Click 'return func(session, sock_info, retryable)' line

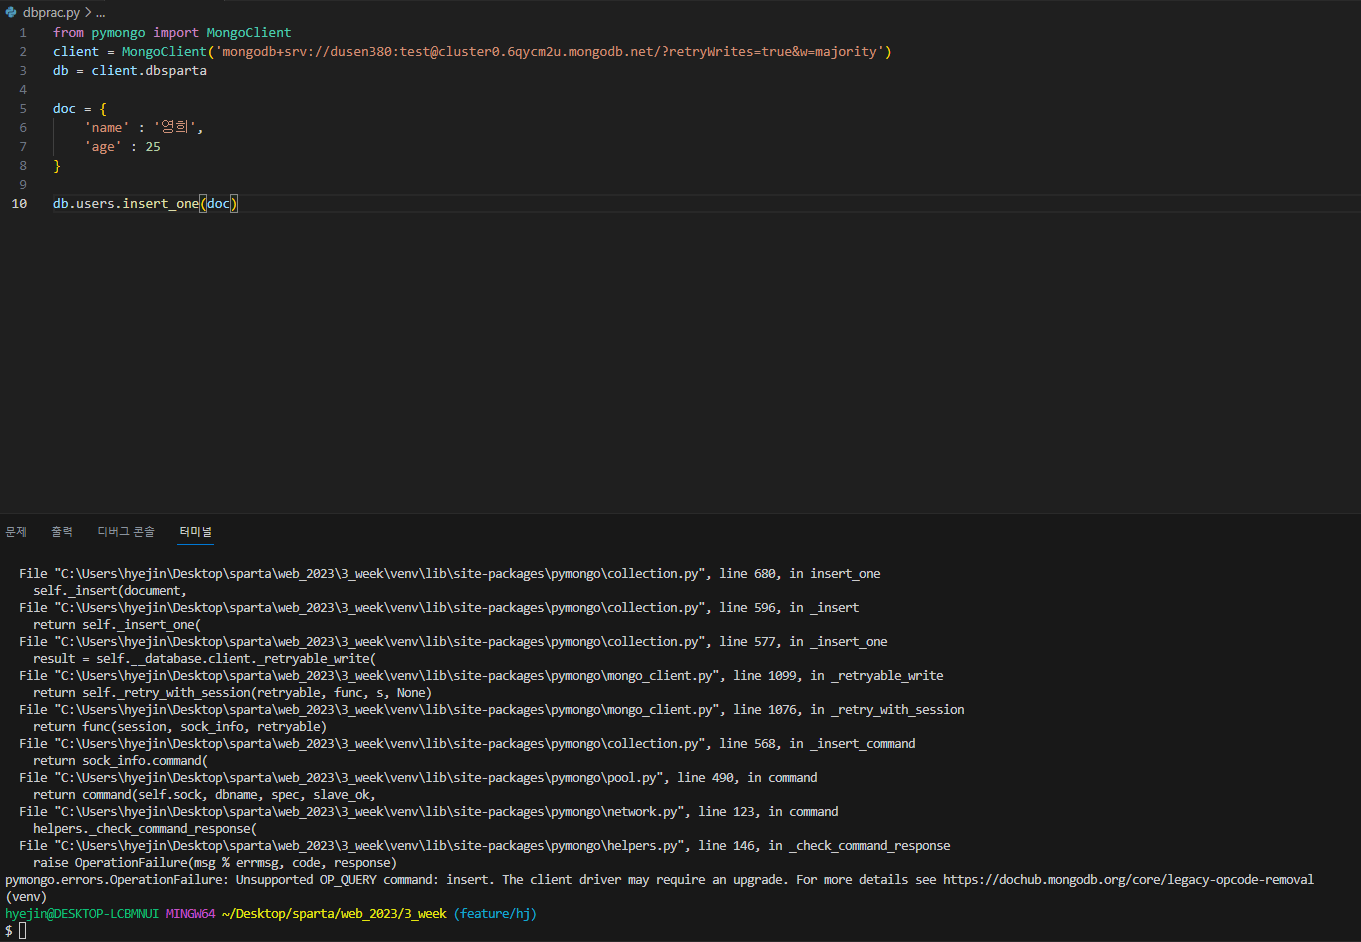180,727
